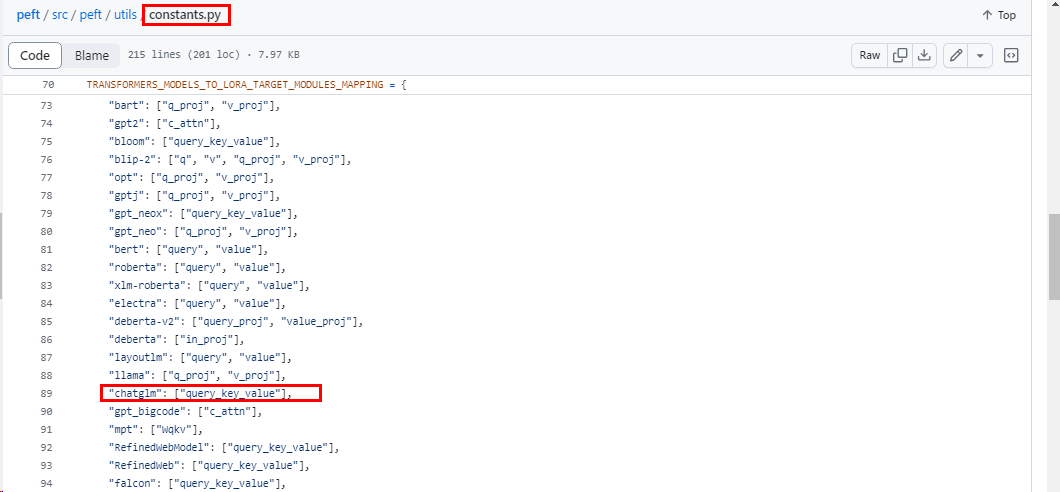Click line number 91
Screen dimensions: 1060x492
click(47, 429)
